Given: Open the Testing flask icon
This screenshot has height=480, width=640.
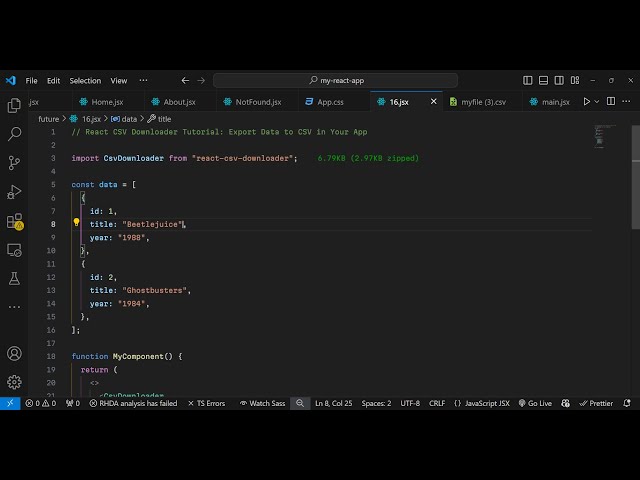Looking at the screenshot, I should (x=14, y=278).
